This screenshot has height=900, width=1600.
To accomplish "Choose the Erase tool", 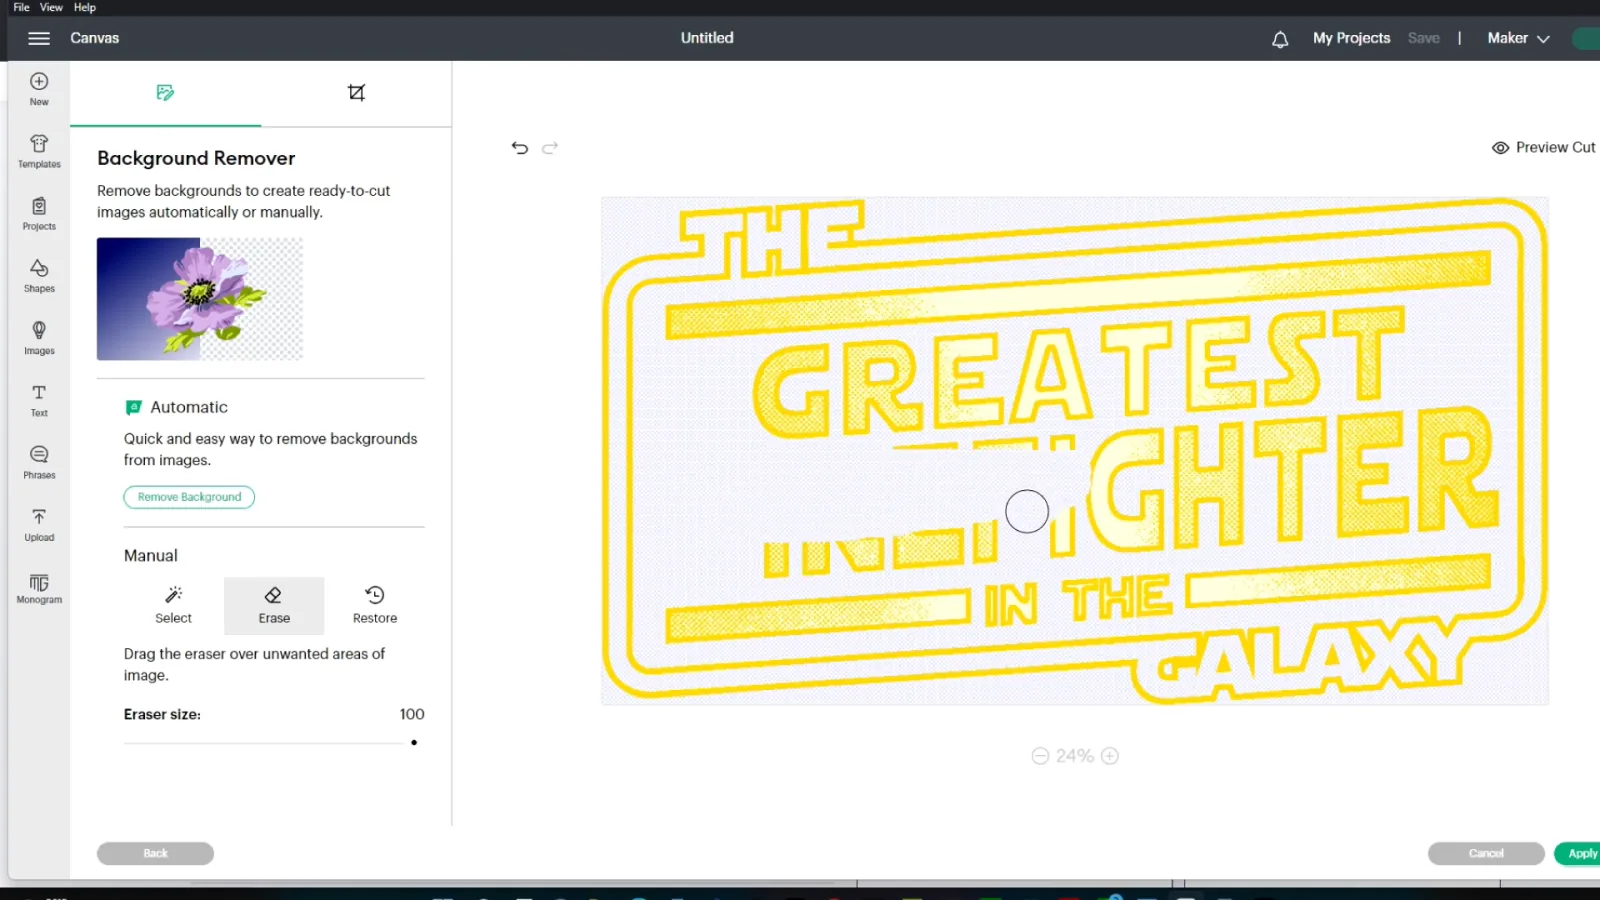I will (x=274, y=605).
